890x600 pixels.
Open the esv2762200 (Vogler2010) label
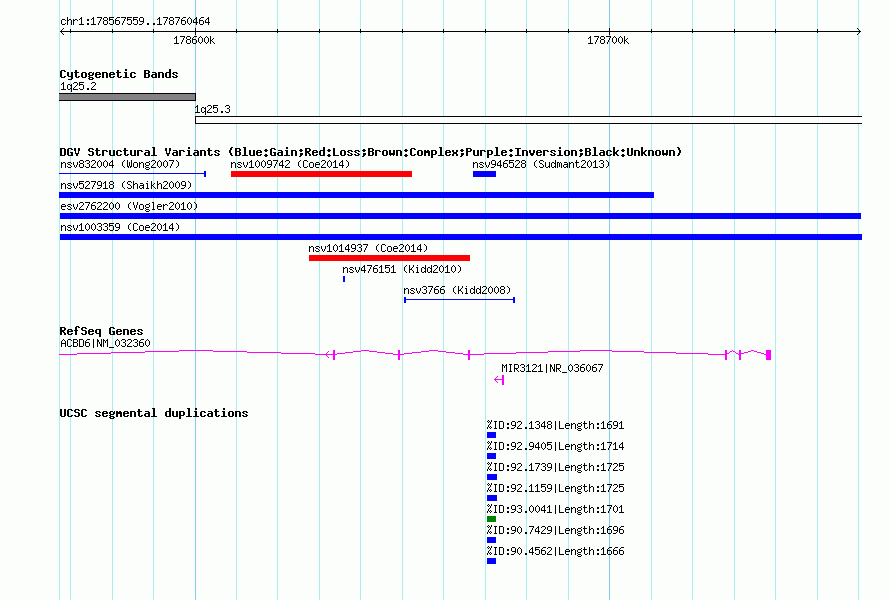pos(129,206)
